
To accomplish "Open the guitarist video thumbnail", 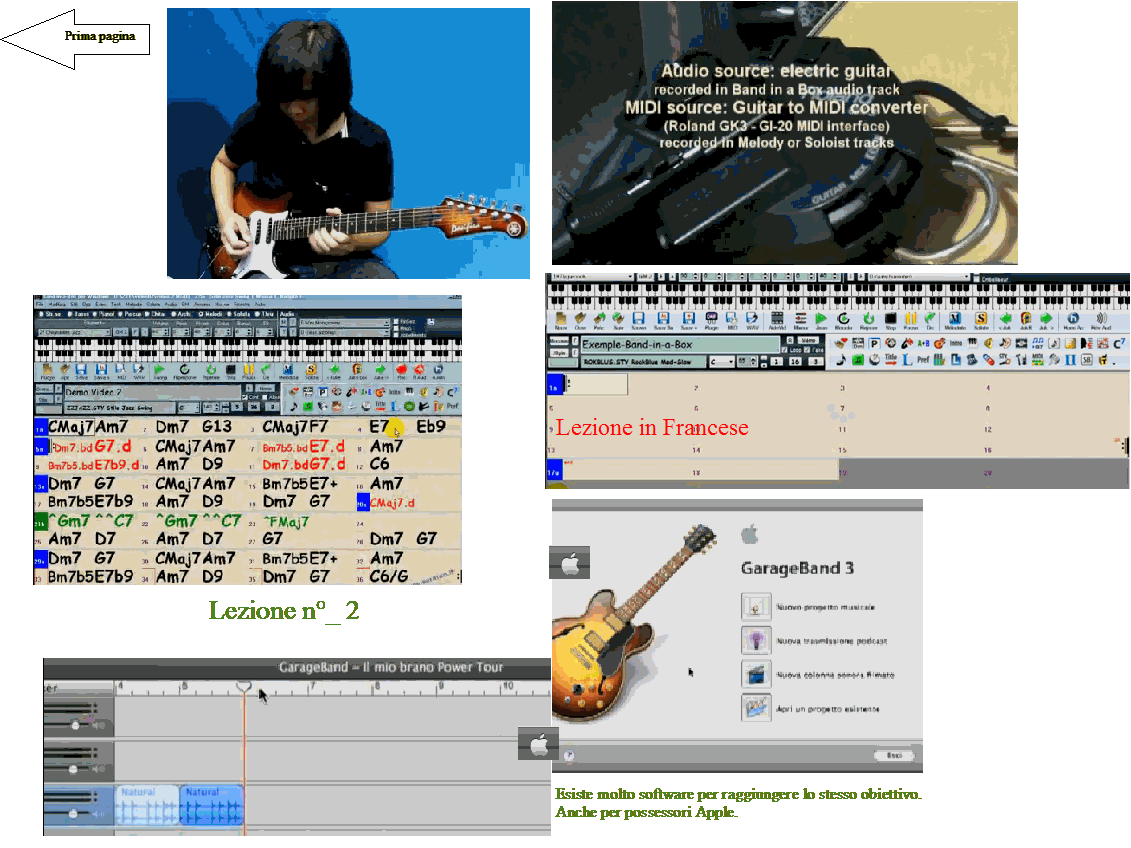I will click(x=348, y=143).
